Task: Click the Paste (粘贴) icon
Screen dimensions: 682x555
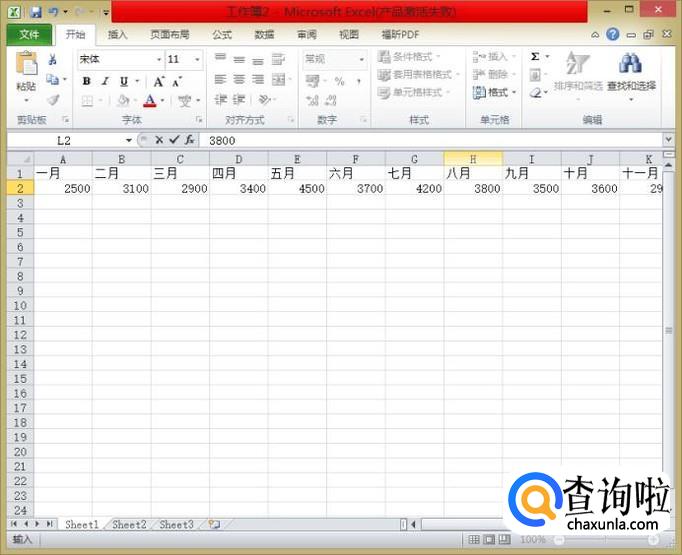Action: point(26,70)
